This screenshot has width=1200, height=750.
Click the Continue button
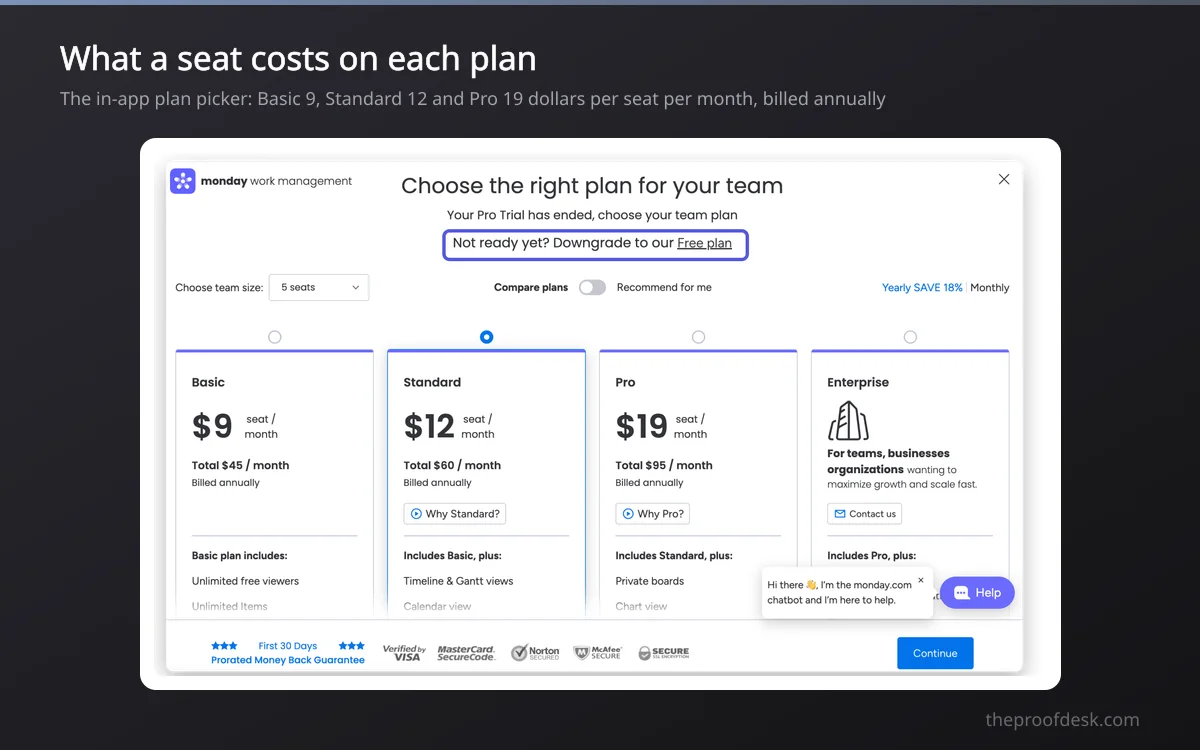935,653
